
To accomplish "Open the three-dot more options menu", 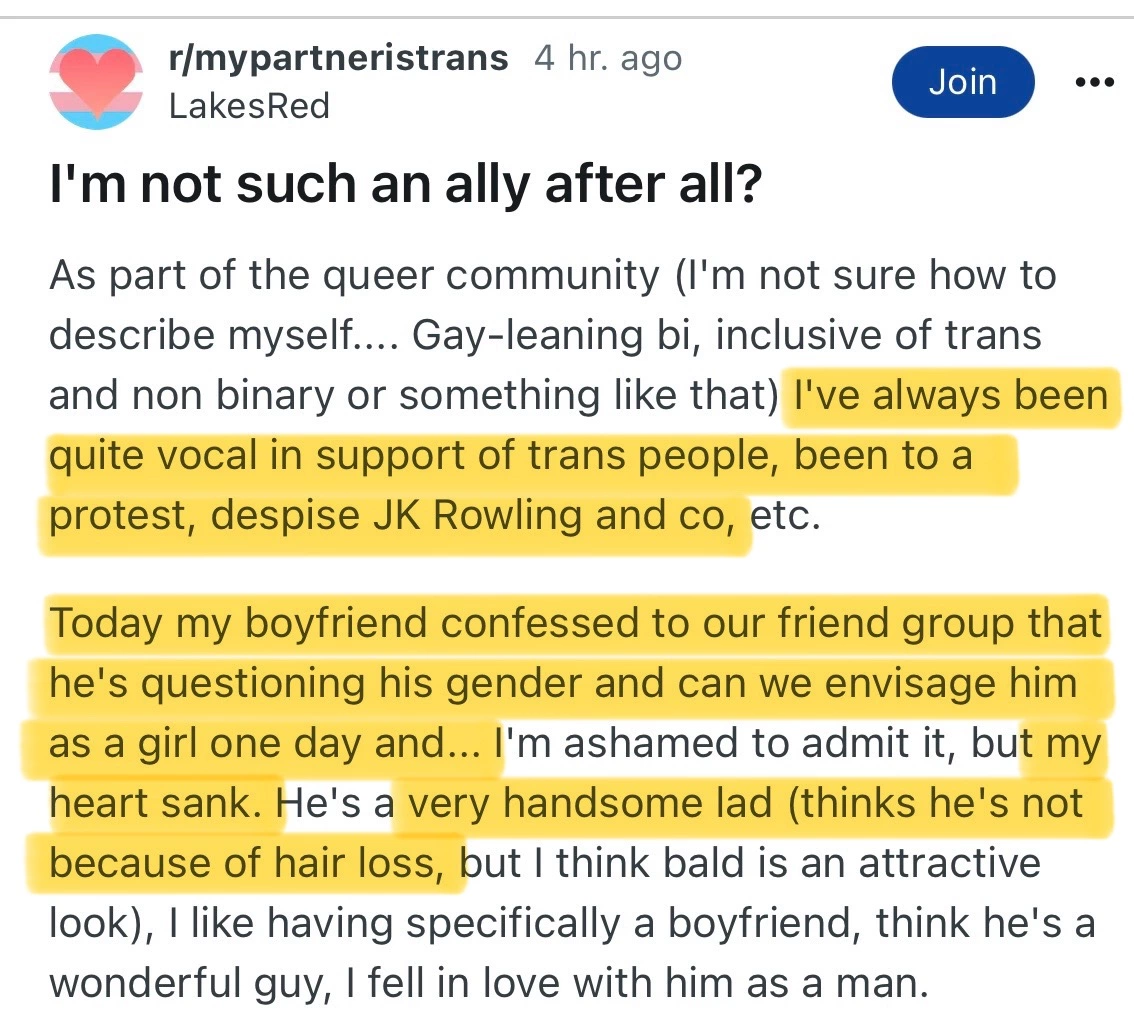I will [x=1093, y=83].
